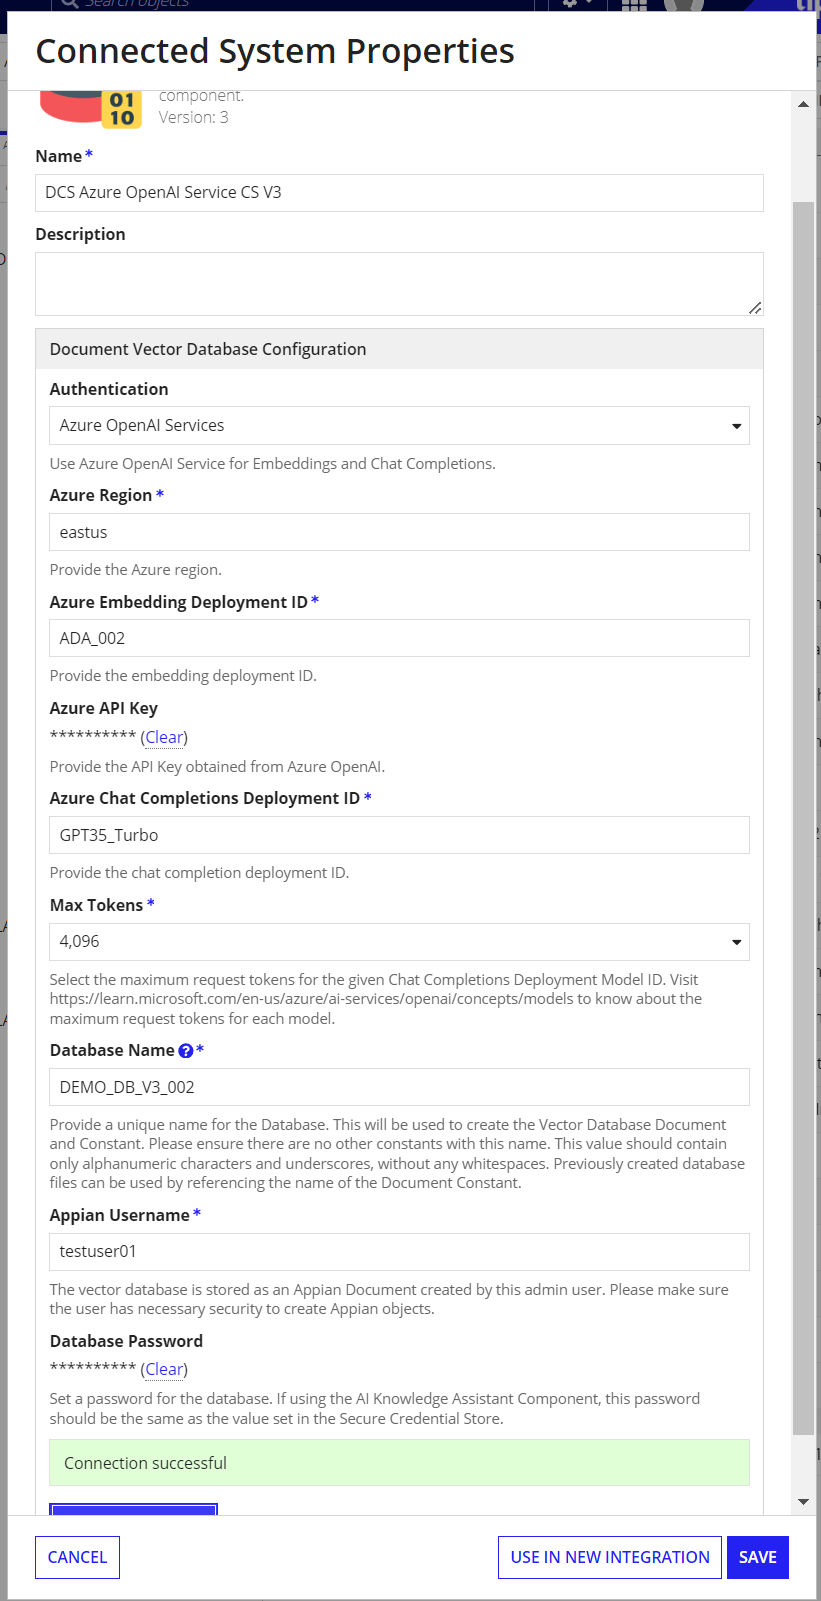Click the Database Name input box
The height and width of the screenshot is (1601, 821).
pyautogui.click(x=399, y=1088)
